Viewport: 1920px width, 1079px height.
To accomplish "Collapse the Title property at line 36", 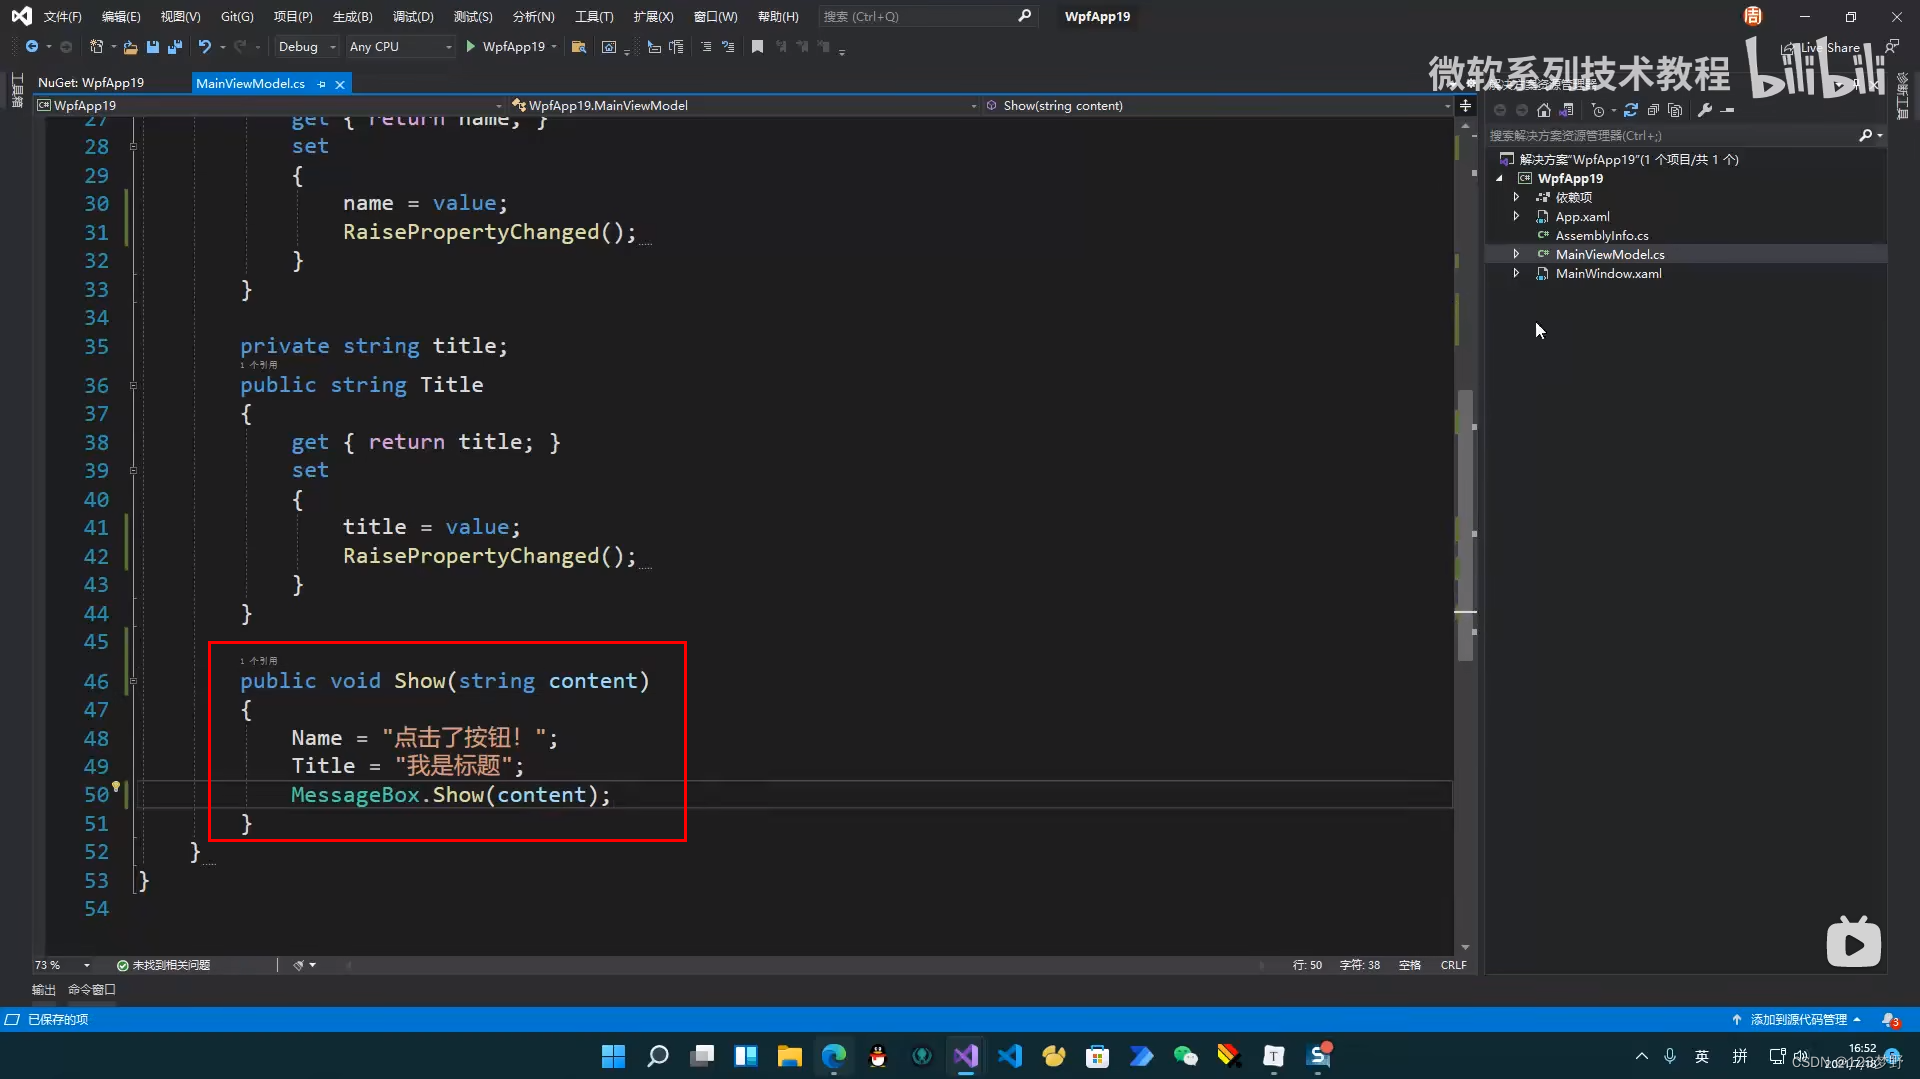I will 132,385.
